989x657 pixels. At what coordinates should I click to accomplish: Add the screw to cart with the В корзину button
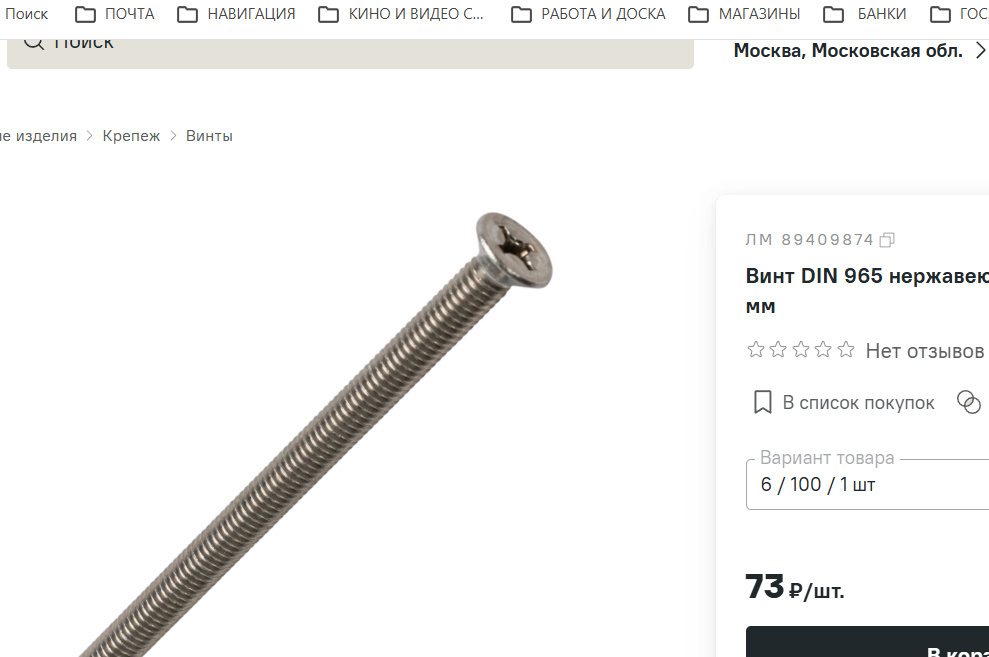click(867, 642)
